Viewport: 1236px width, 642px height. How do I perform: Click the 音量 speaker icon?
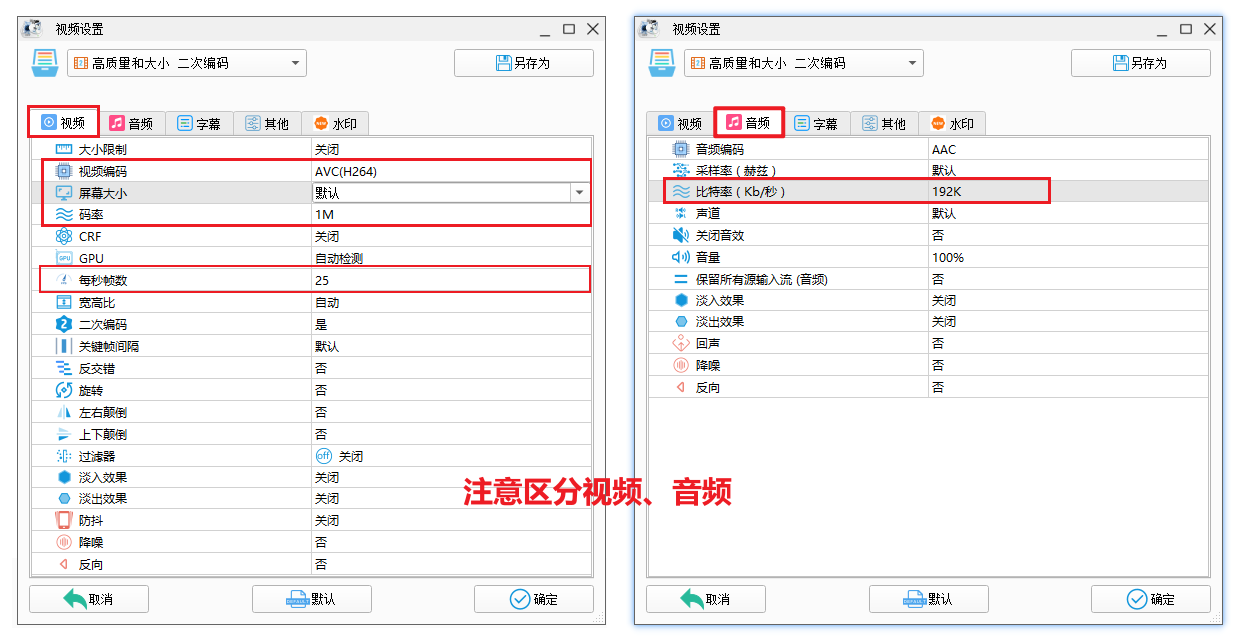[681, 257]
